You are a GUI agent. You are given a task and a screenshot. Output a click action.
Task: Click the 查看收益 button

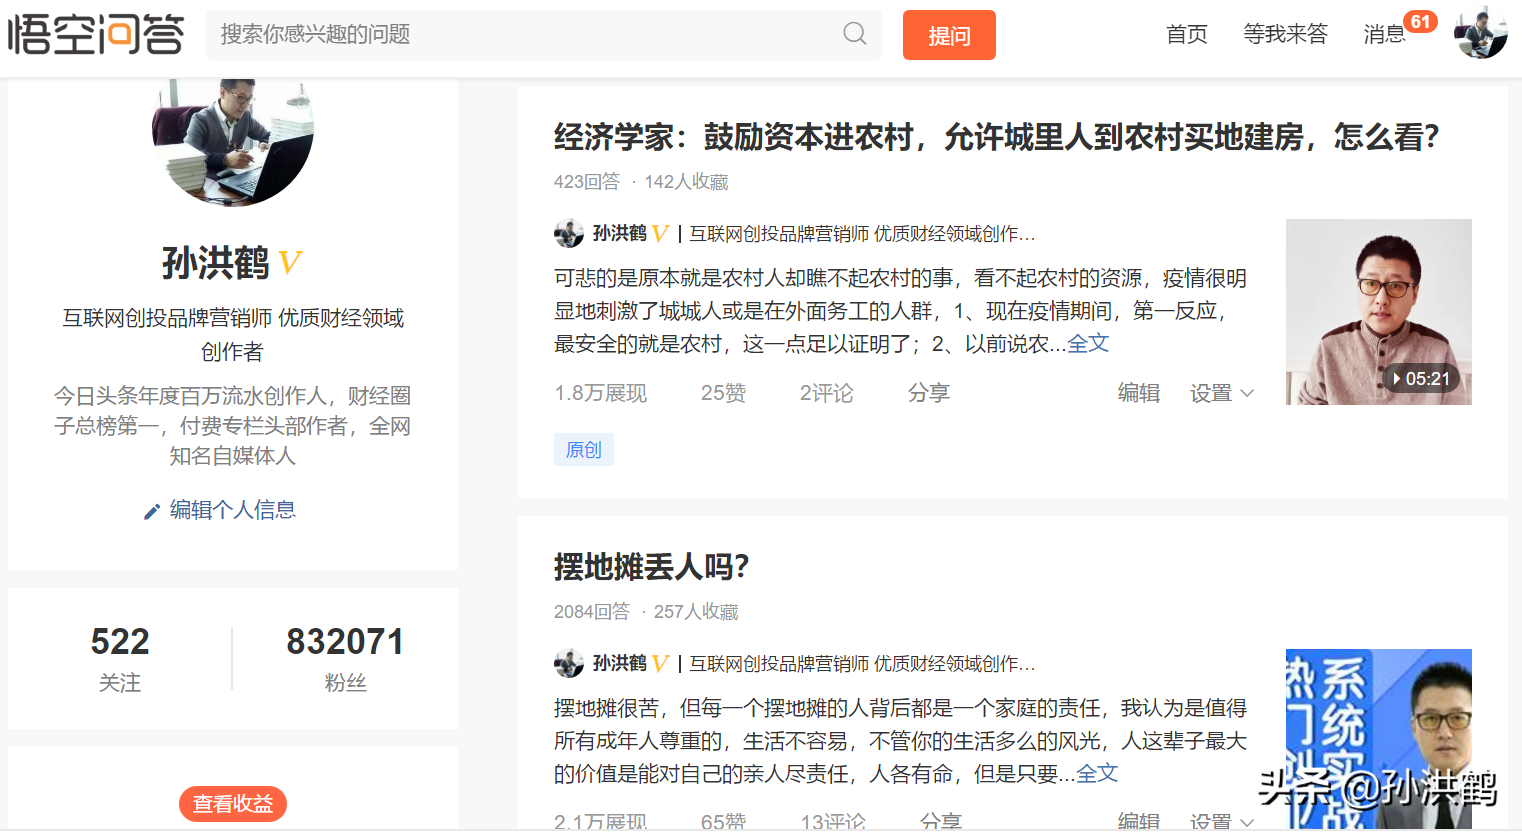point(232,803)
